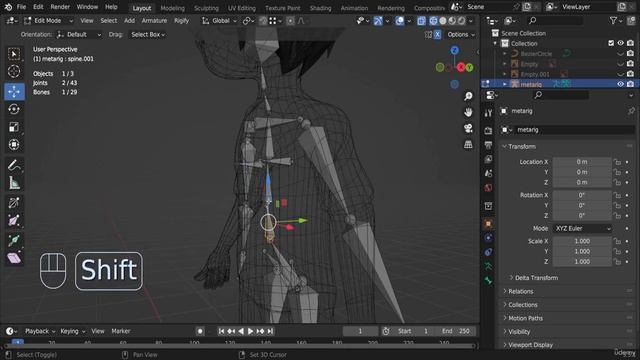Open the Armature menu

pyautogui.click(x=154, y=21)
